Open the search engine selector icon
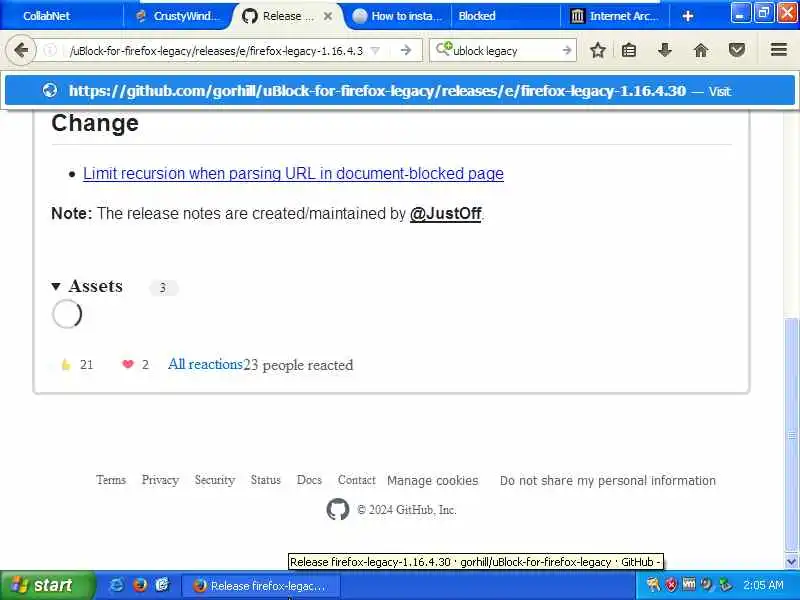800x600 pixels. point(443,49)
